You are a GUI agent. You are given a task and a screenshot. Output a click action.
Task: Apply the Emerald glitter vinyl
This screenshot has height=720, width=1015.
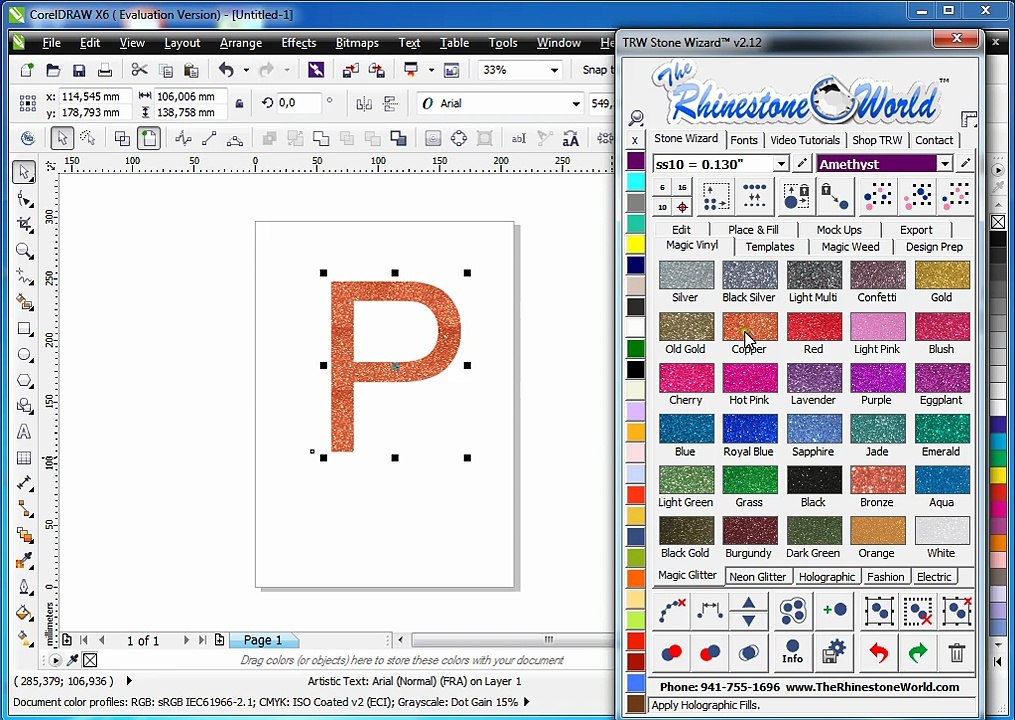[942, 429]
